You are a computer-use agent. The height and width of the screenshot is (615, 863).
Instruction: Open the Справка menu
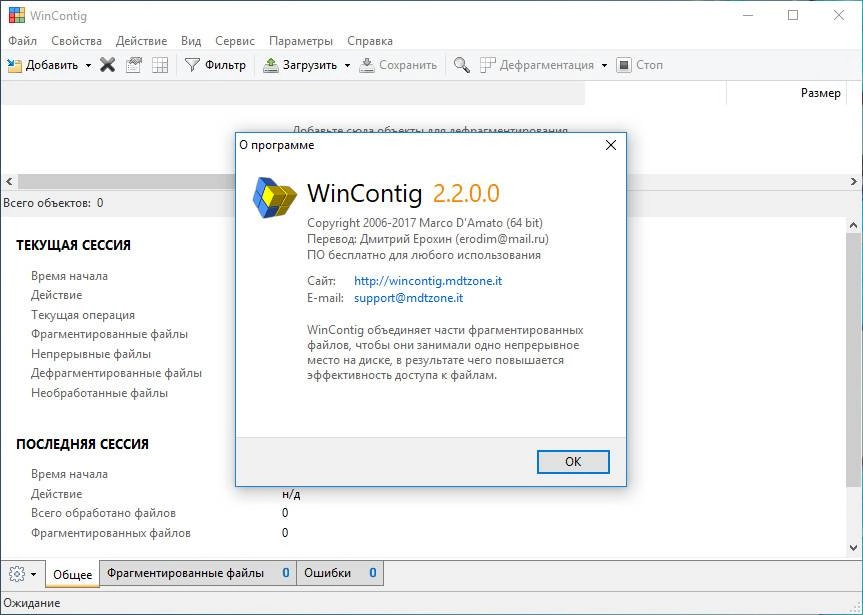370,41
